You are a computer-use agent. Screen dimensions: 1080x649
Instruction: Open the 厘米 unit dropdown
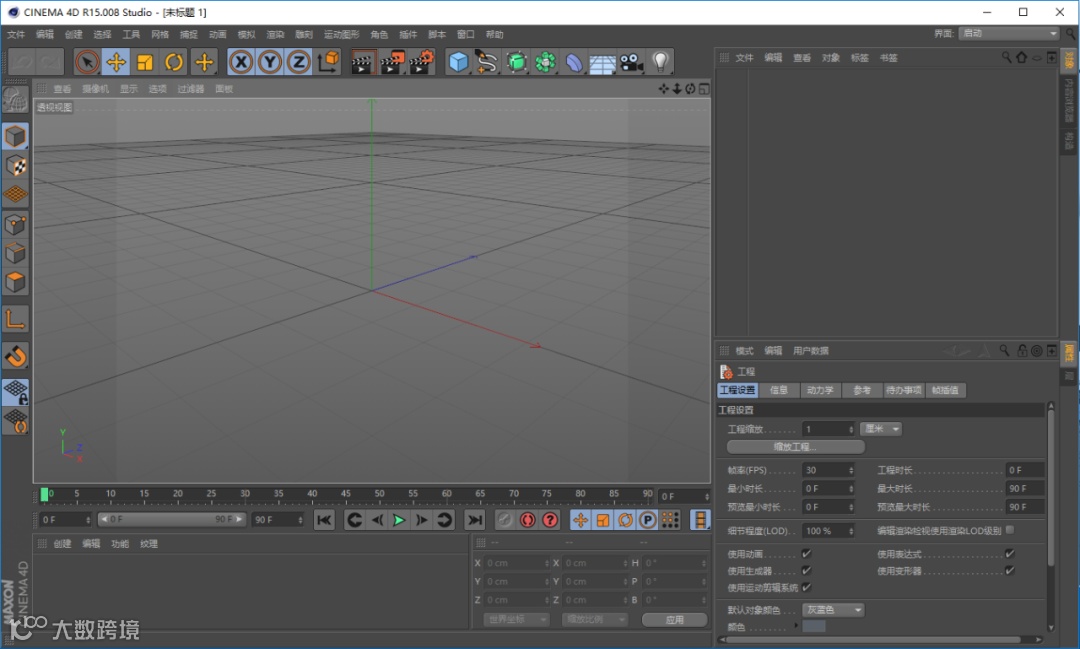pos(880,429)
